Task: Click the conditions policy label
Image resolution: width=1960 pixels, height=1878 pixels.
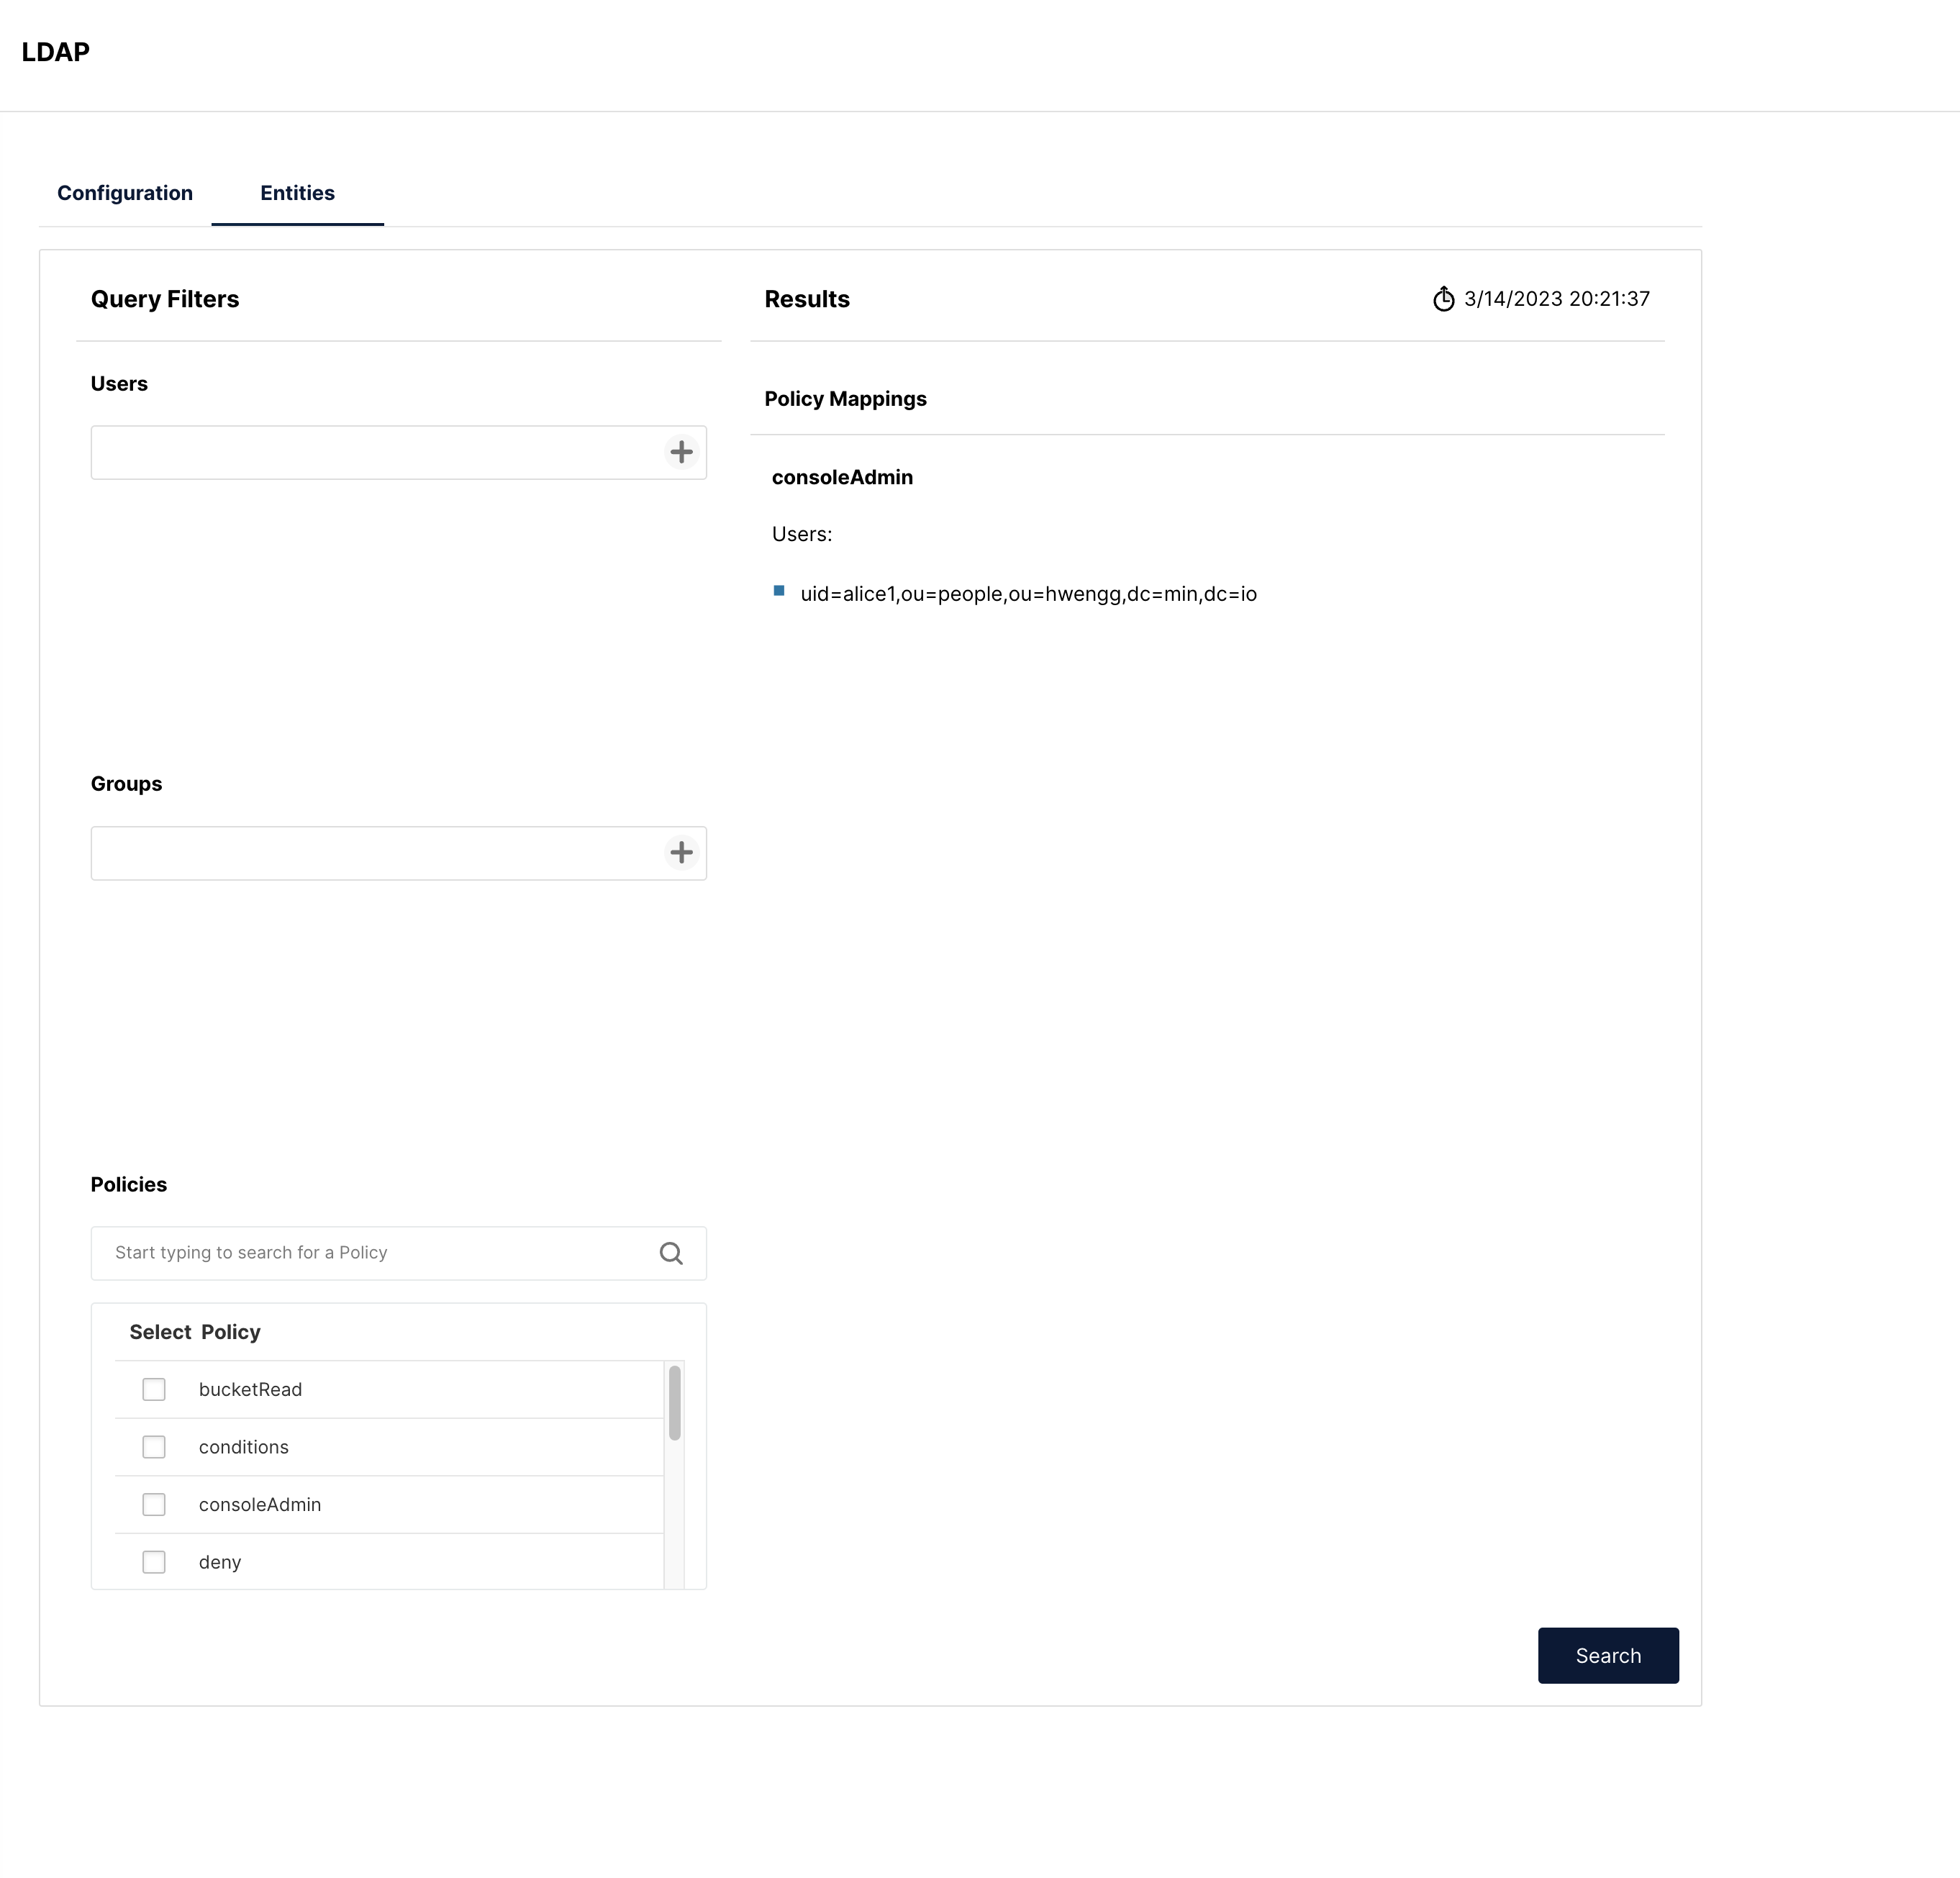Action: 244,1447
